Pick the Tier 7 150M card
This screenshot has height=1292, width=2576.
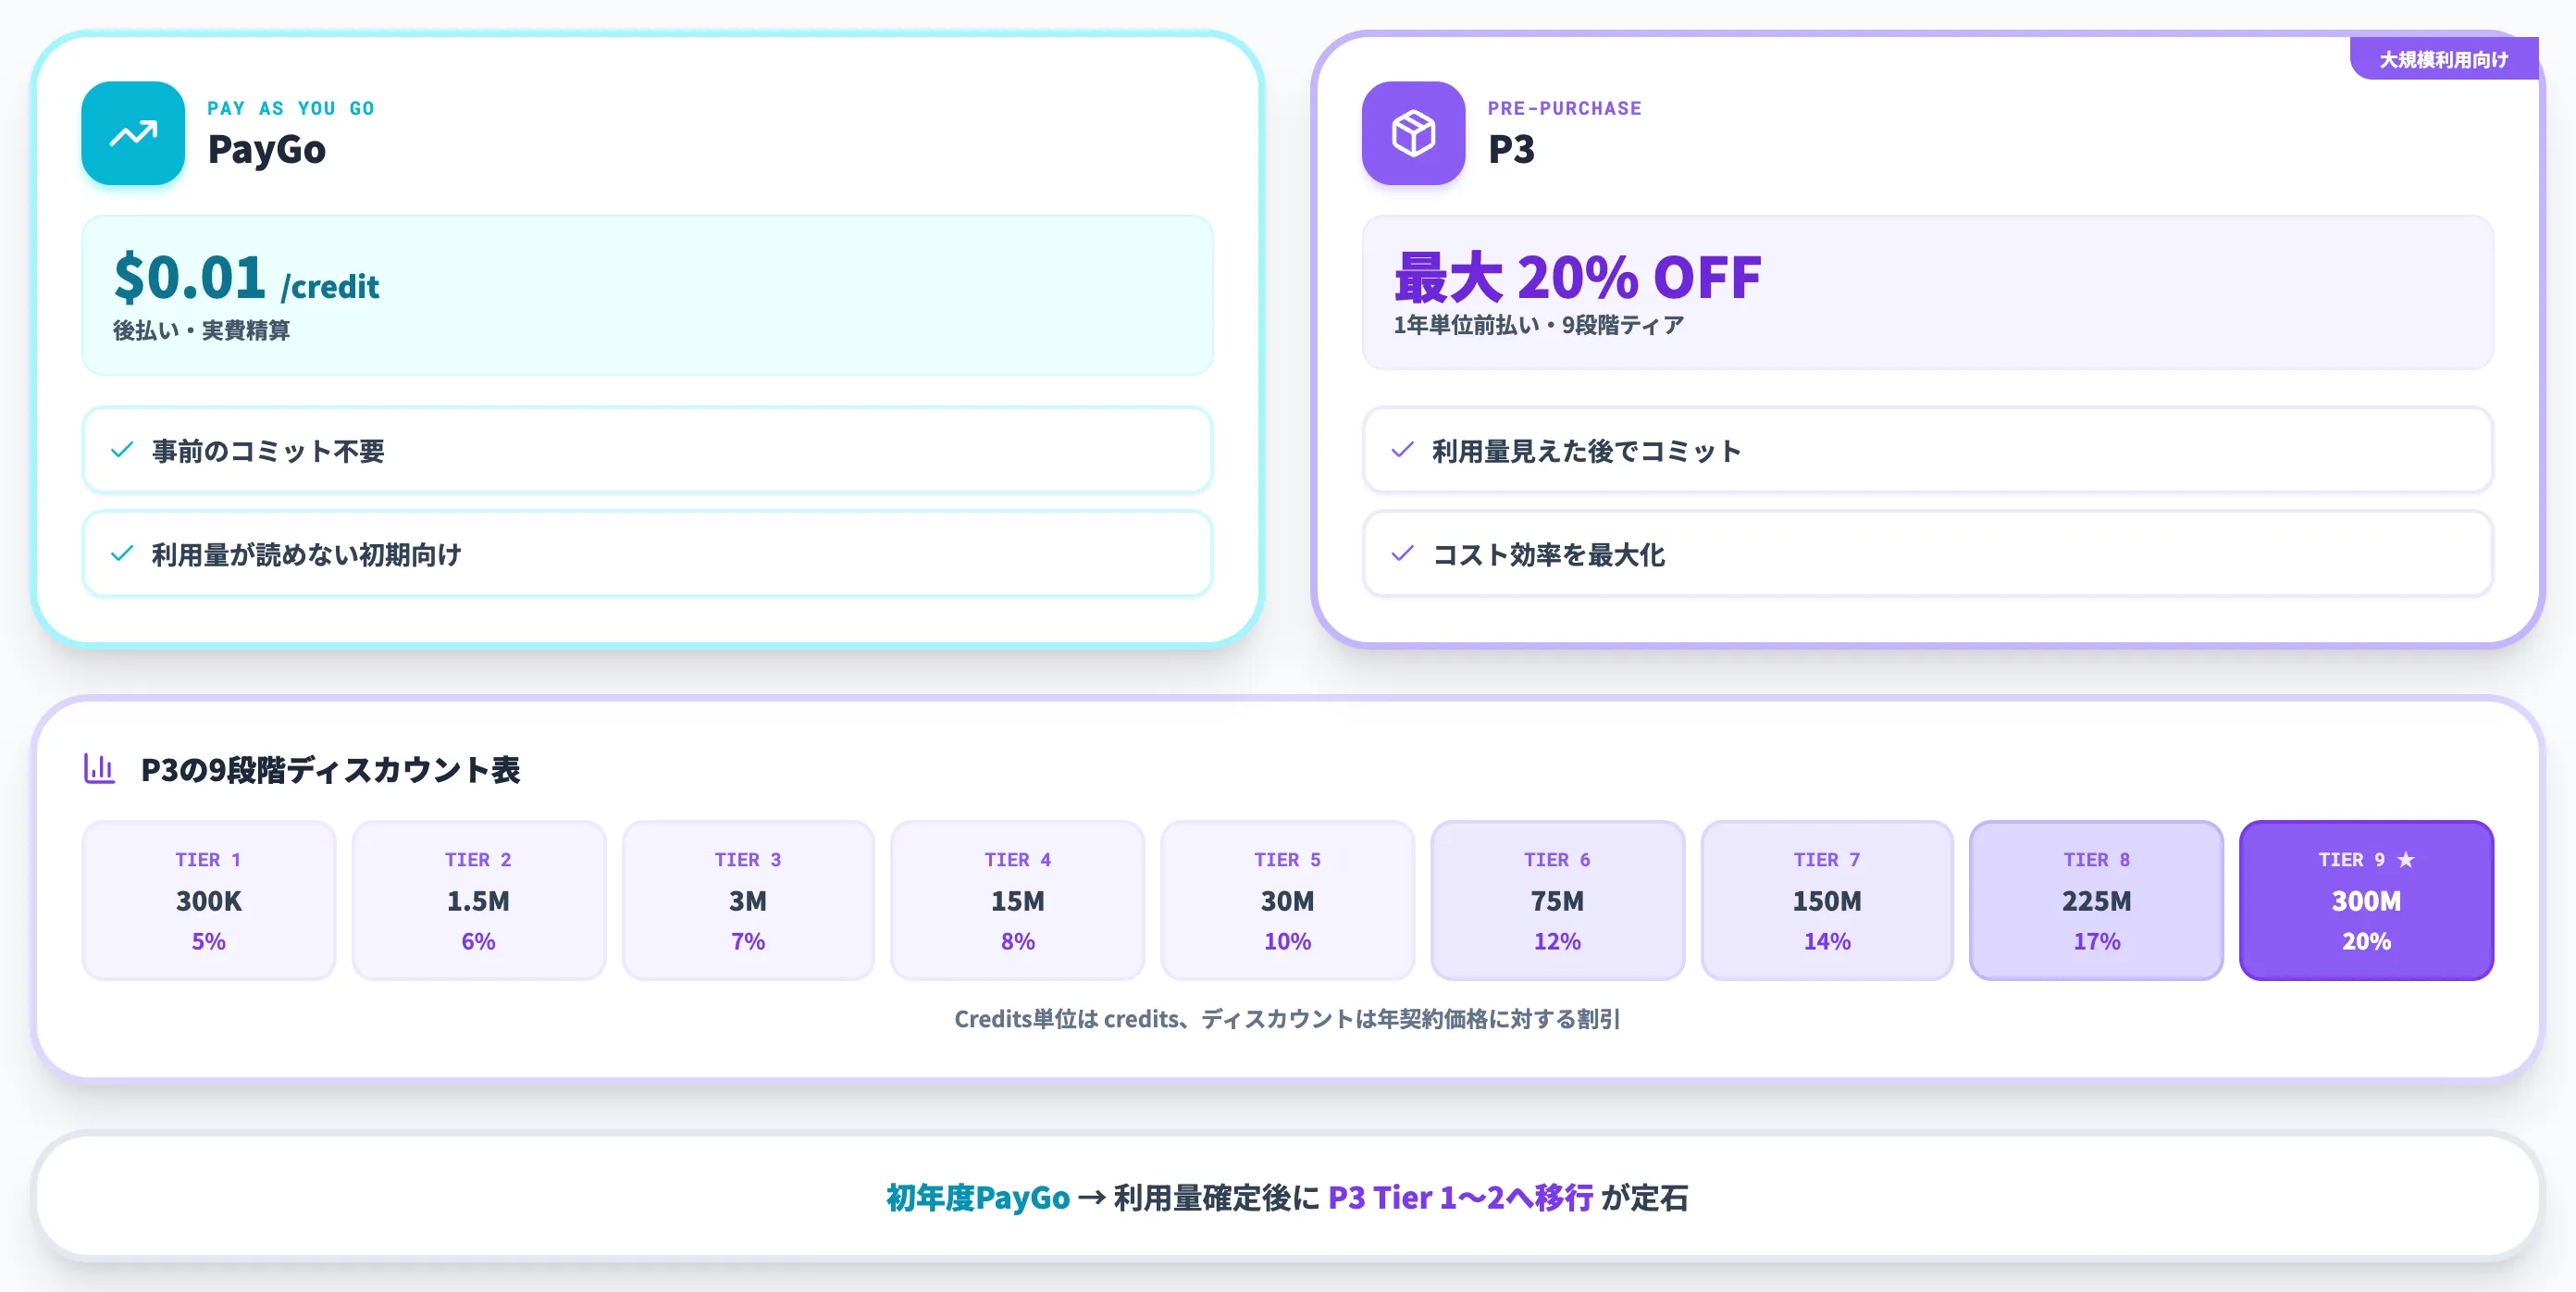coord(1827,900)
